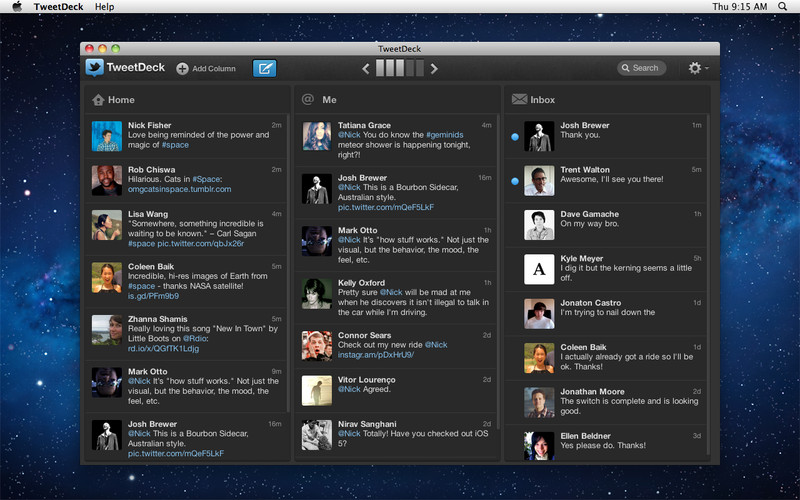Click Nick Fisher's profile picture
The height and width of the screenshot is (500, 800).
pyautogui.click(x=107, y=136)
